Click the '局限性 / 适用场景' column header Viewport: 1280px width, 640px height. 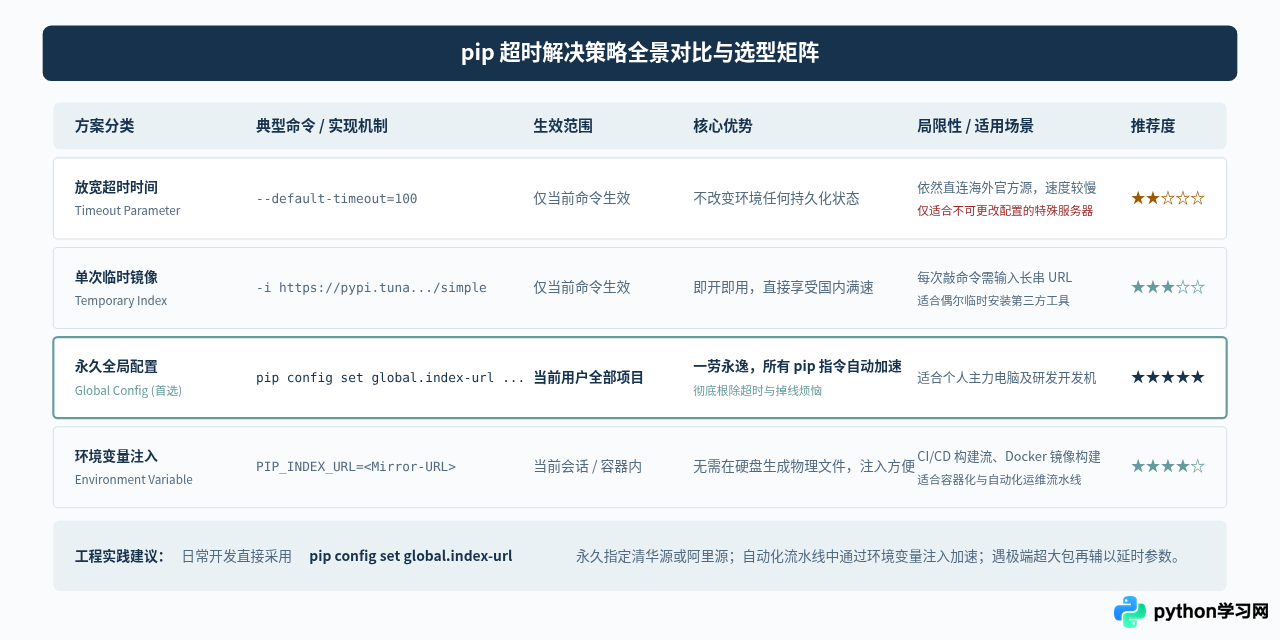coord(975,126)
